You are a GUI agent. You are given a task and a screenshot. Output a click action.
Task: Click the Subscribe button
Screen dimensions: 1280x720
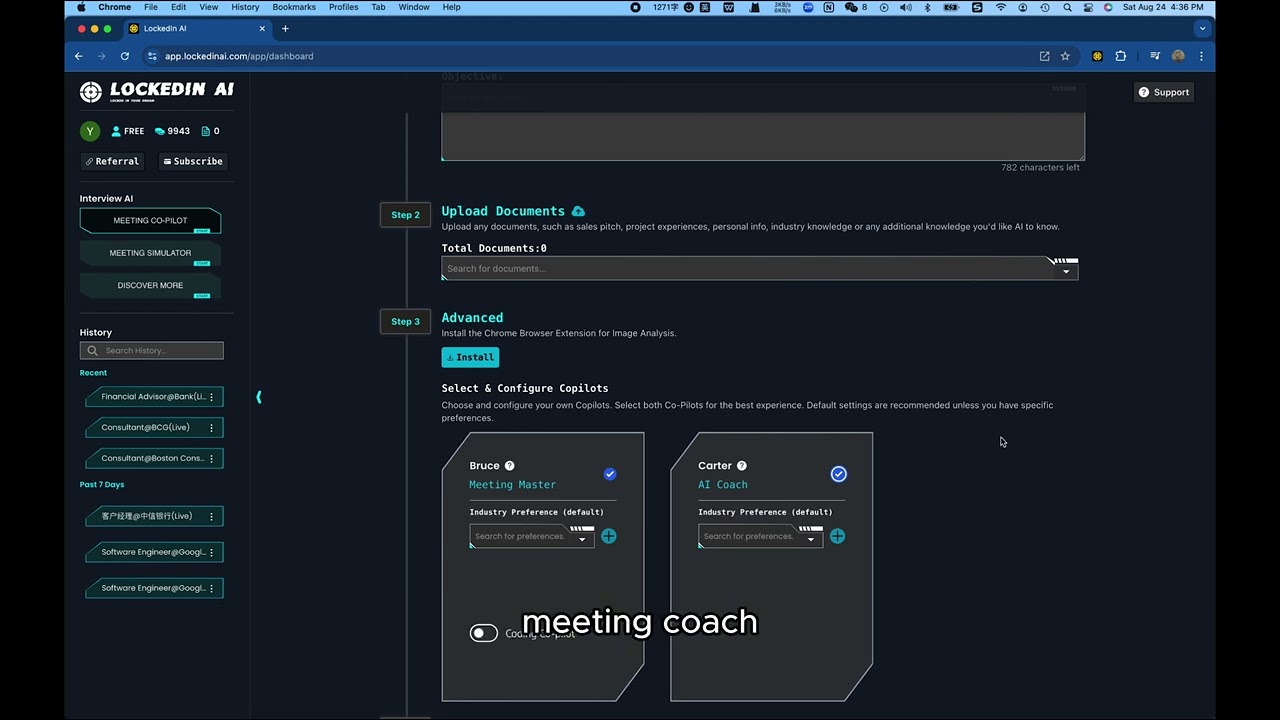tap(192, 161)
